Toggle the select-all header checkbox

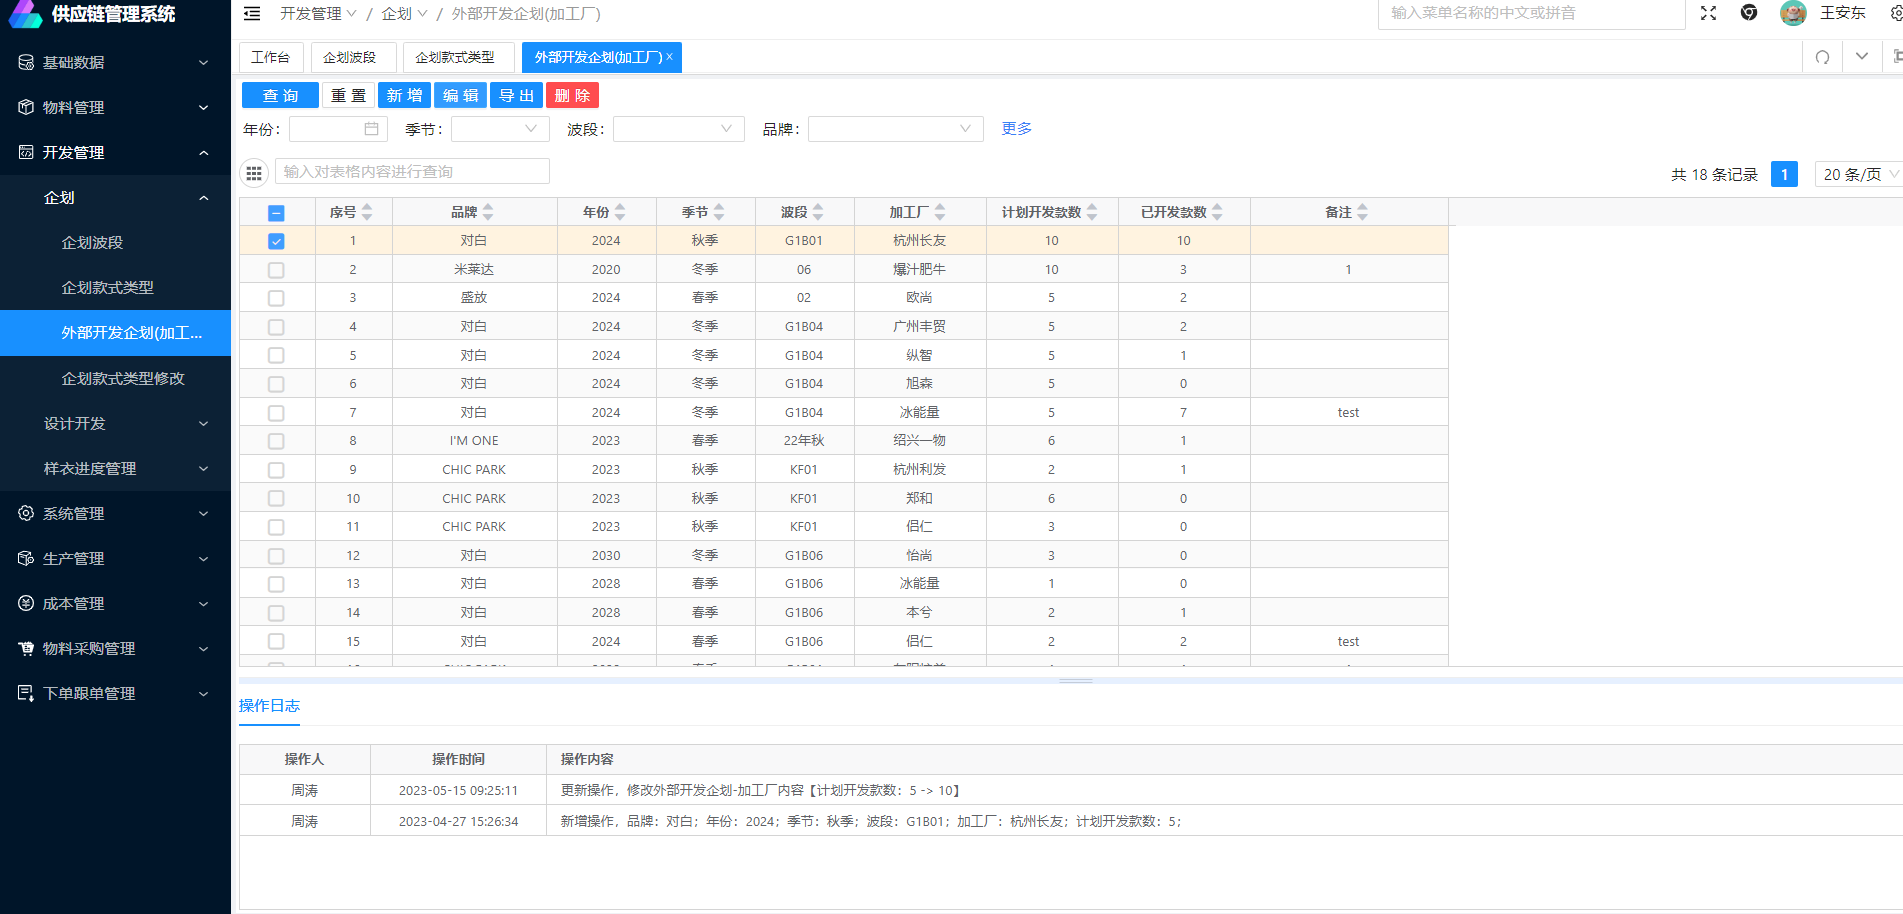[x=277, y=213]
